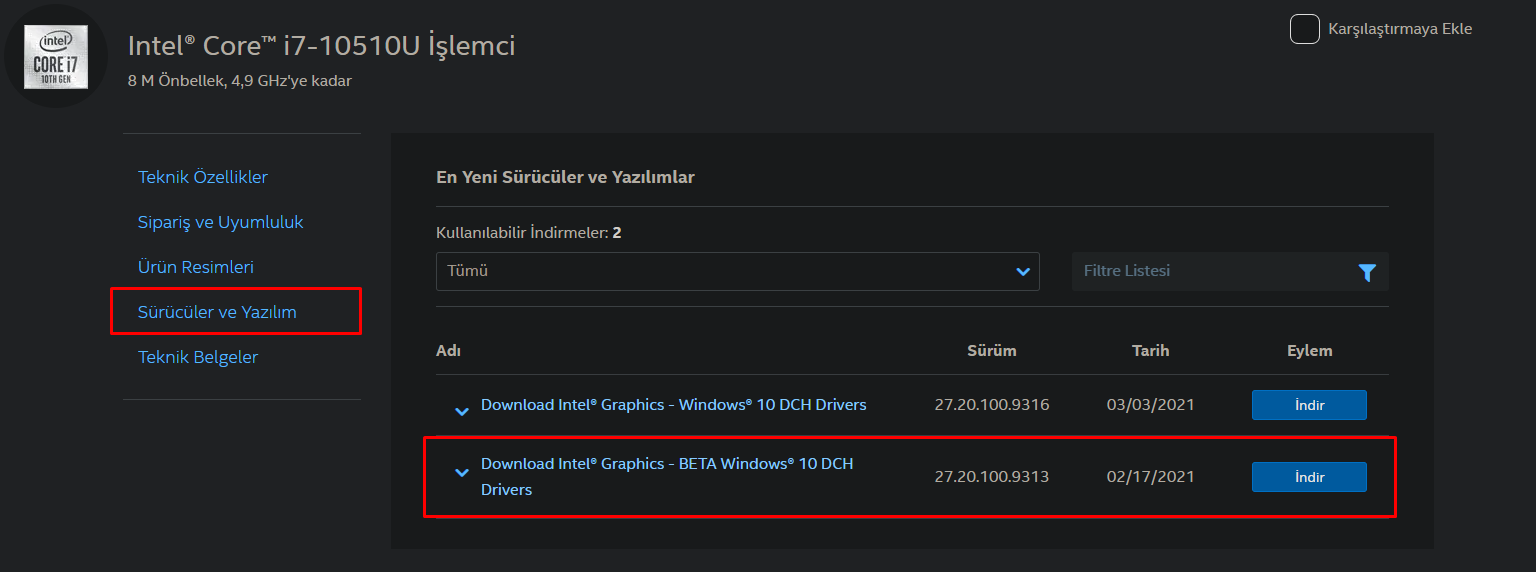Open Teknik Özellikler section
Viewport: 1536px width, 572px height.
tap(203, 177)
